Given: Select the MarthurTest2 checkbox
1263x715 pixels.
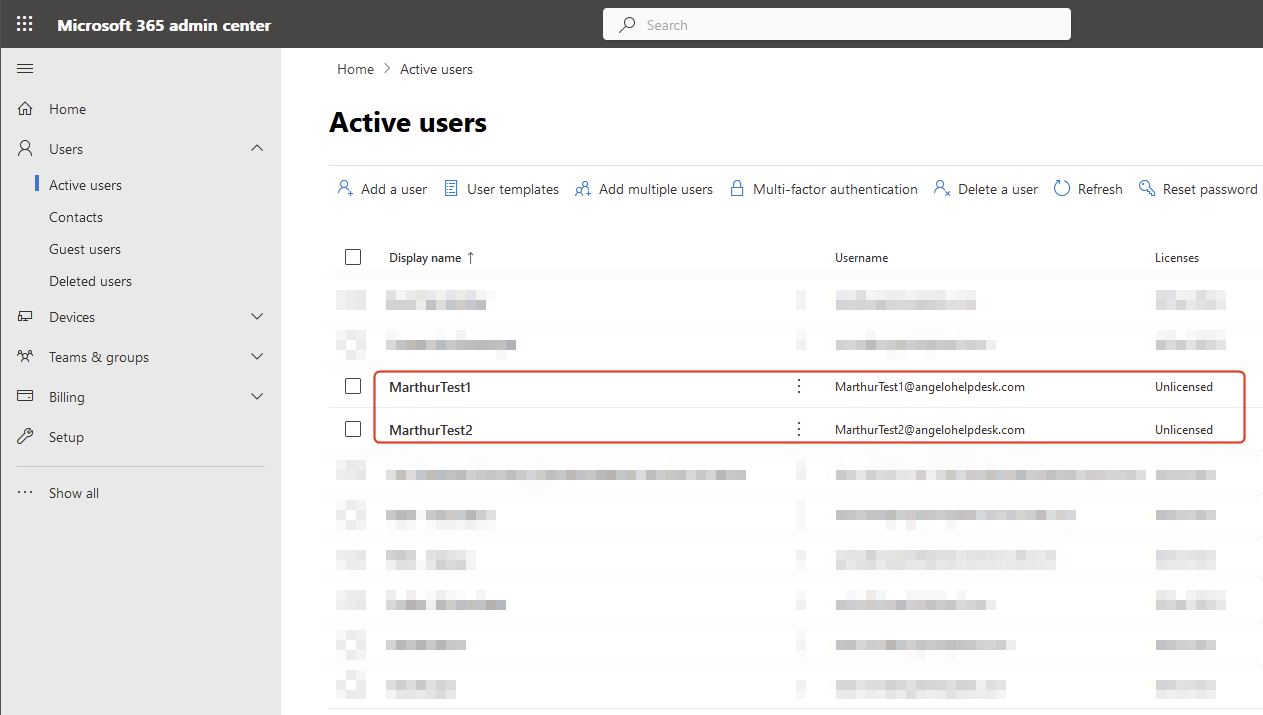Looking at the screenshot, I should point(353,429).
